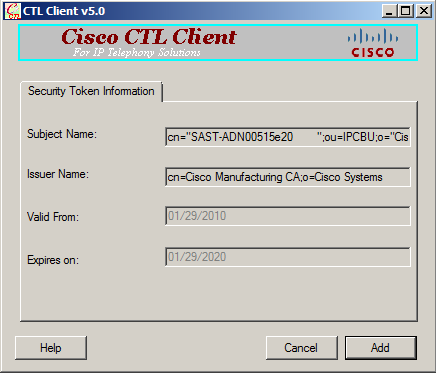This screenshot has height=373, width=436.
Task: Click the "Valid From:" label
Action: [53, 217]
